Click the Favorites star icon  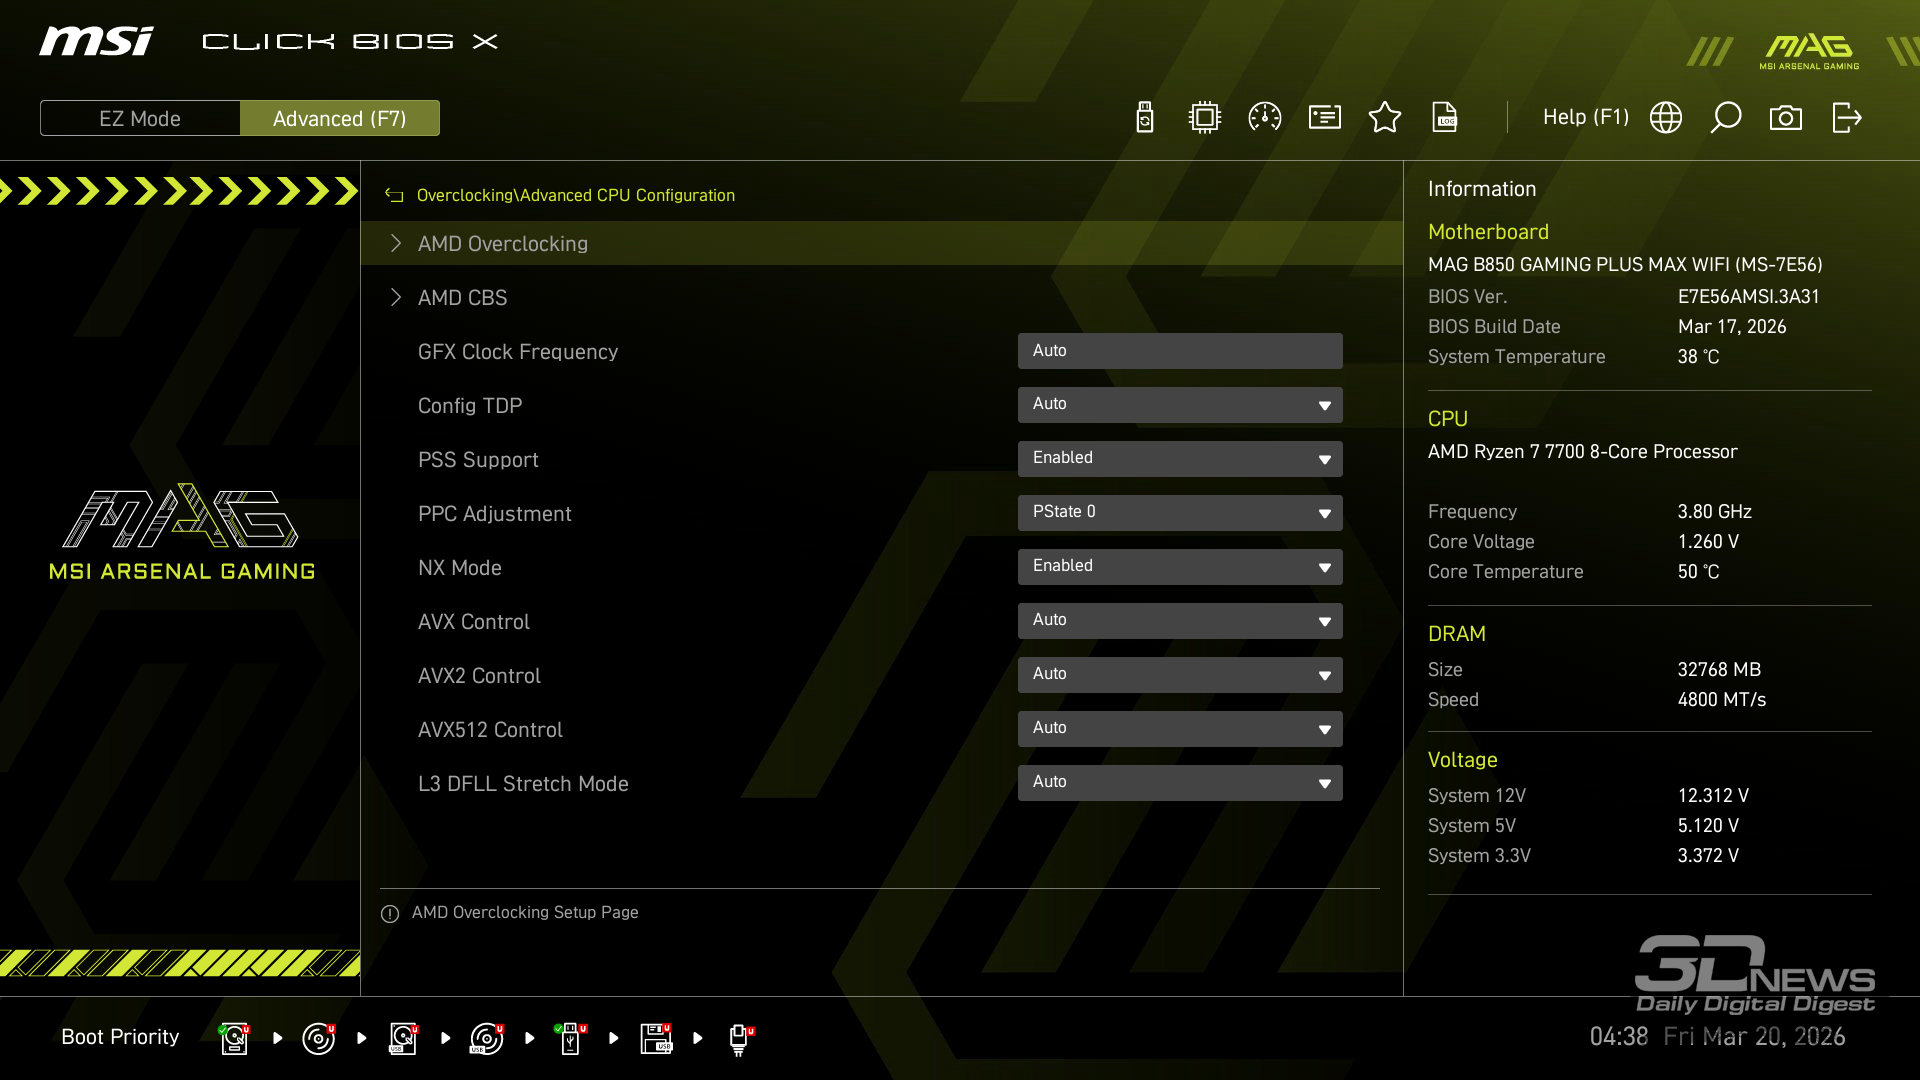coord(1384,118)
